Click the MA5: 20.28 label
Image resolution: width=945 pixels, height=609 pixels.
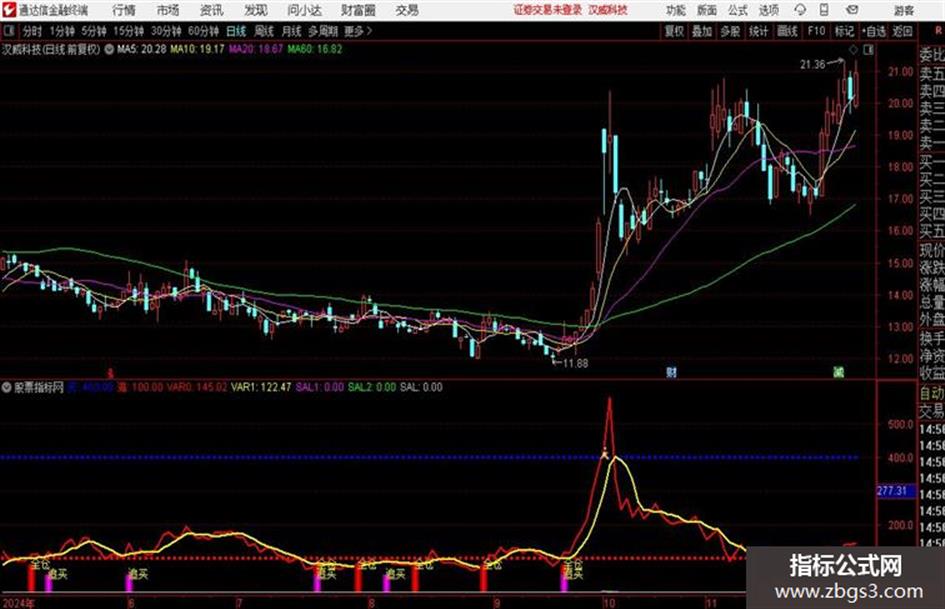click(142, 49)
